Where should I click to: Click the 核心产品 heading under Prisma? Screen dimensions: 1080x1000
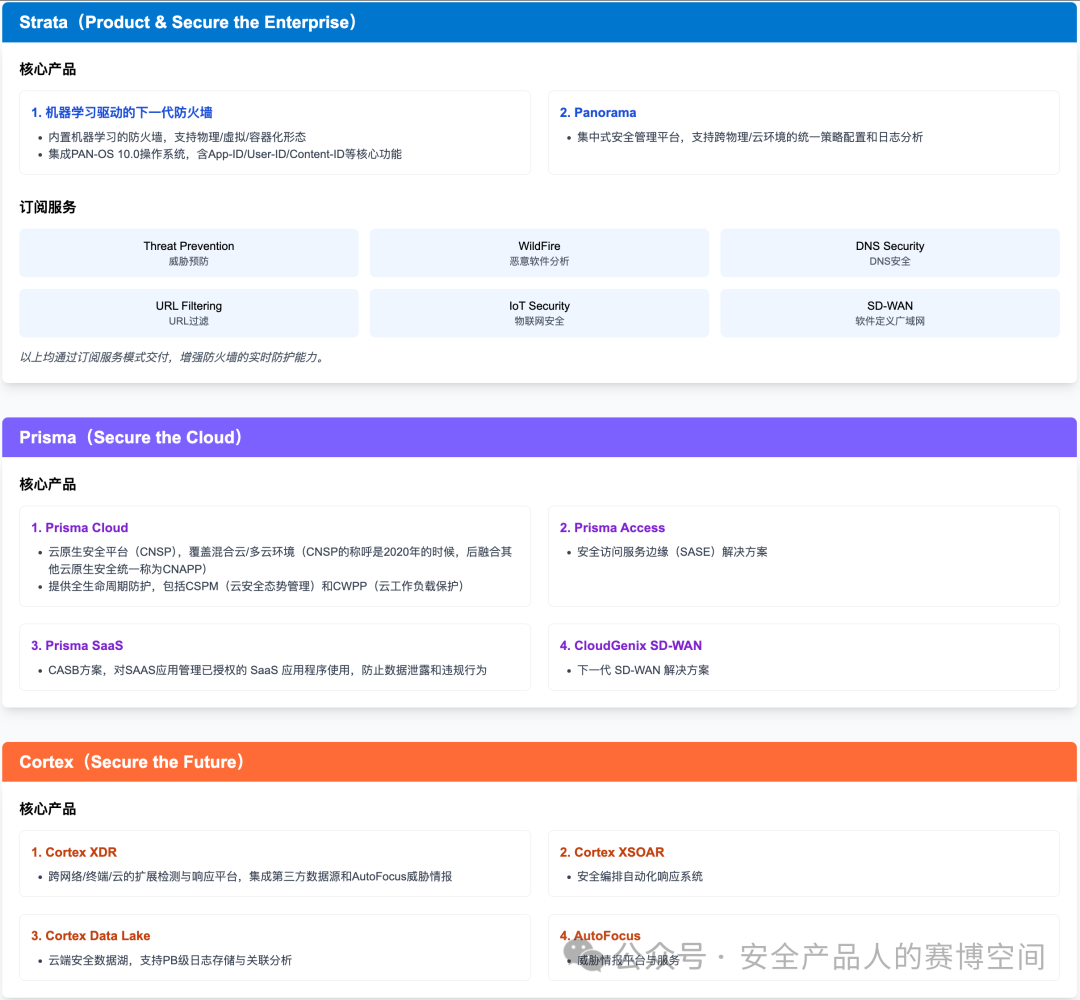click(48, 484)
